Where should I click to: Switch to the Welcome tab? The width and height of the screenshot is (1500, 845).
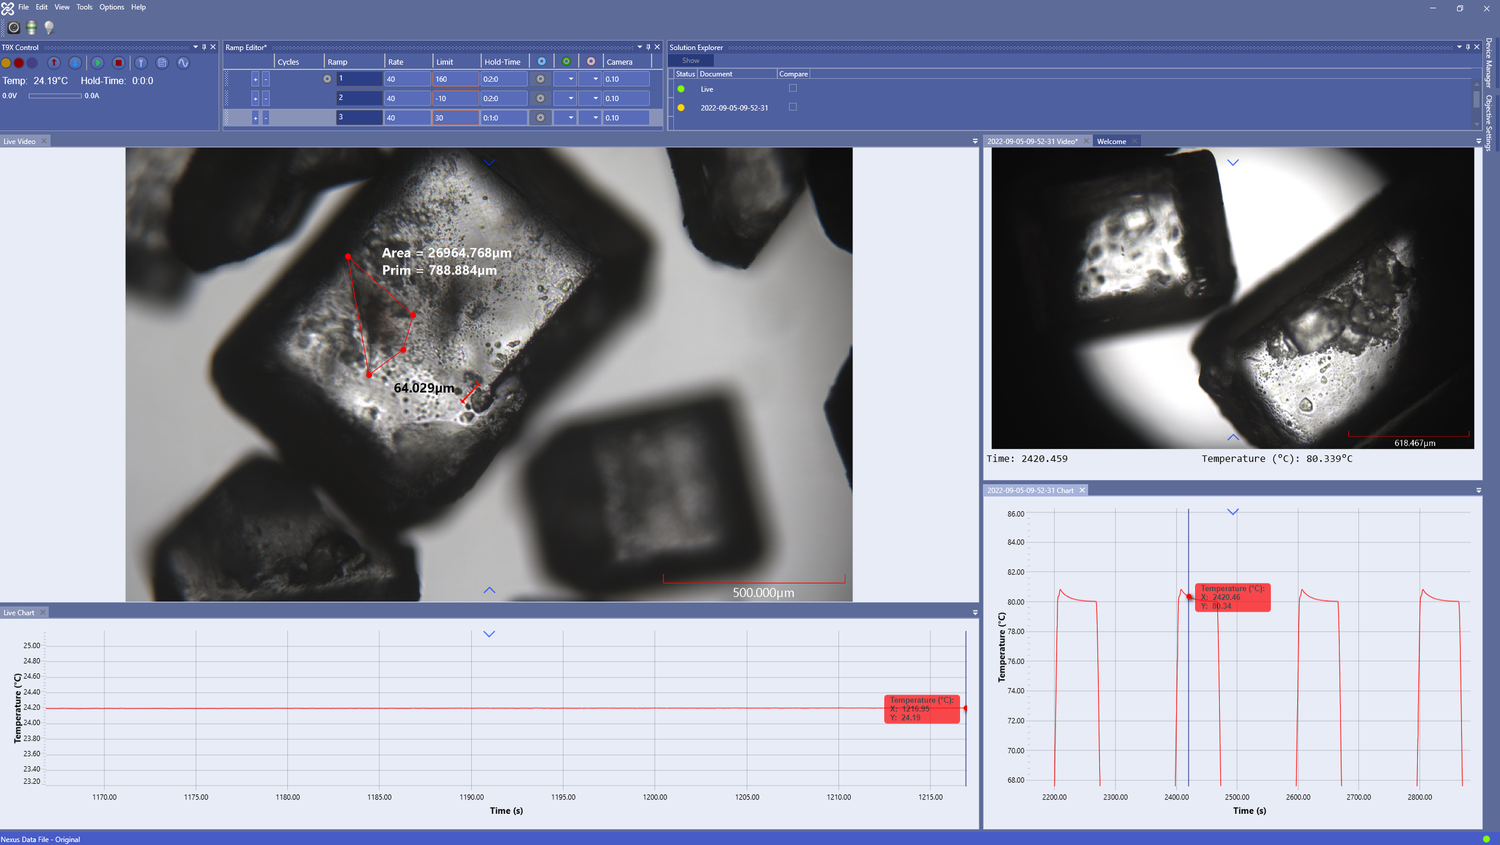pyautogui.click(x=1111, y=141)
